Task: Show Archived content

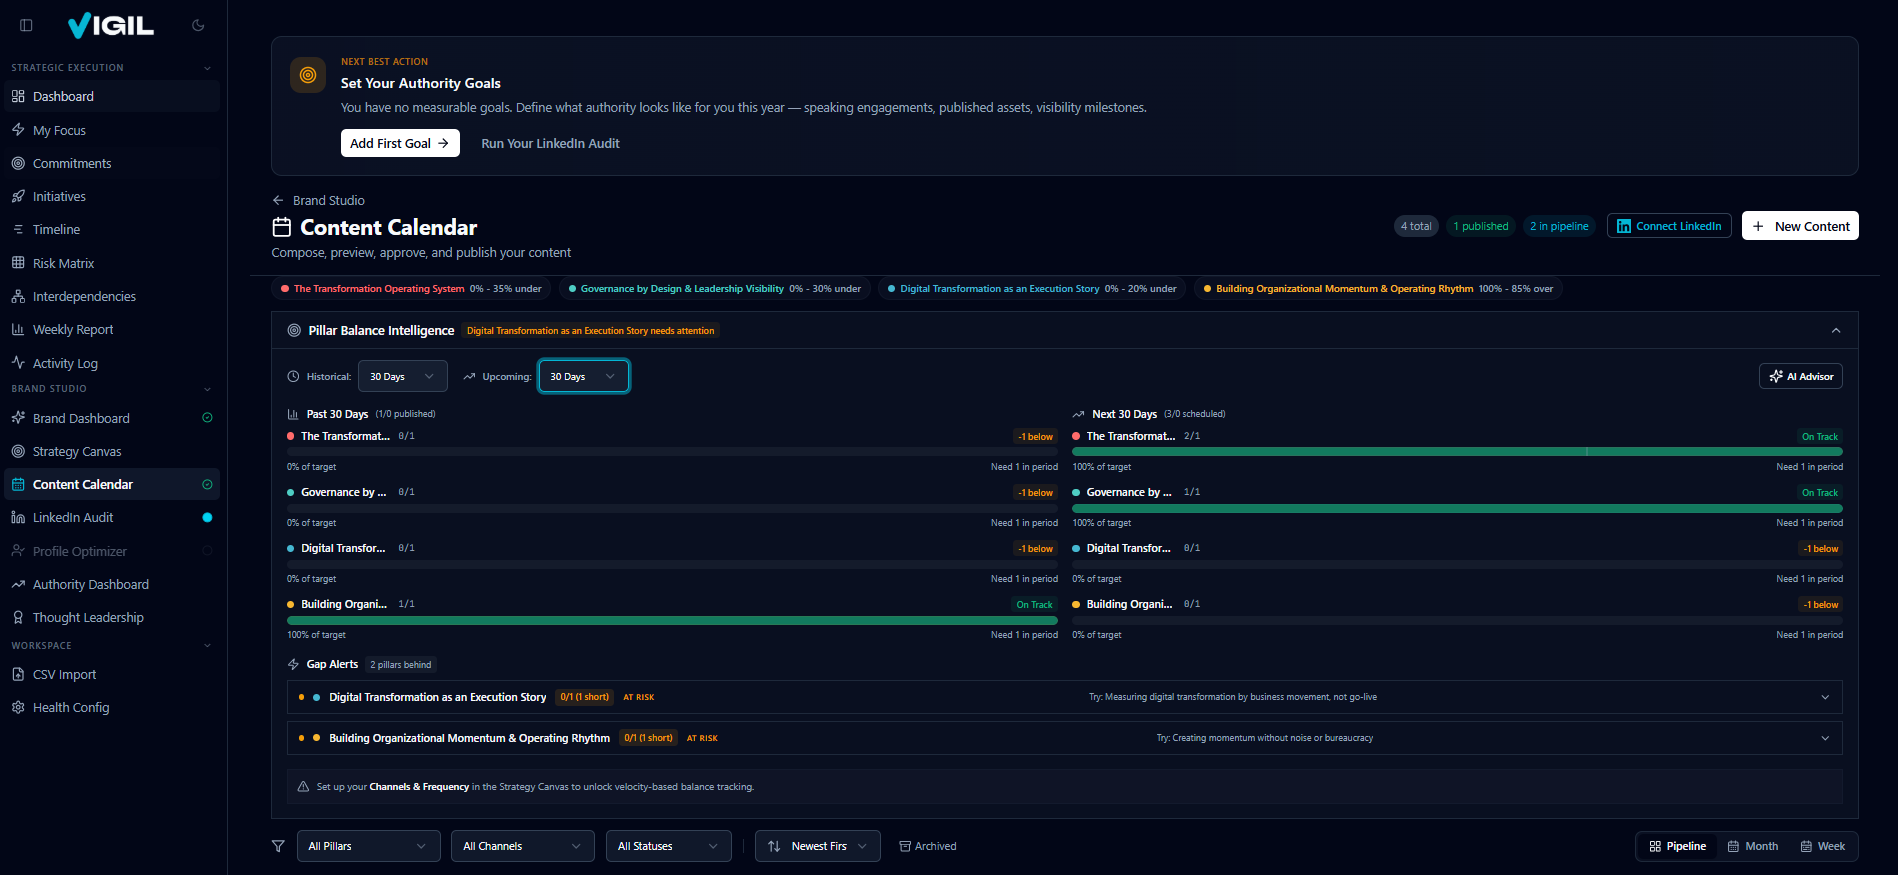Action: [927, 846]
